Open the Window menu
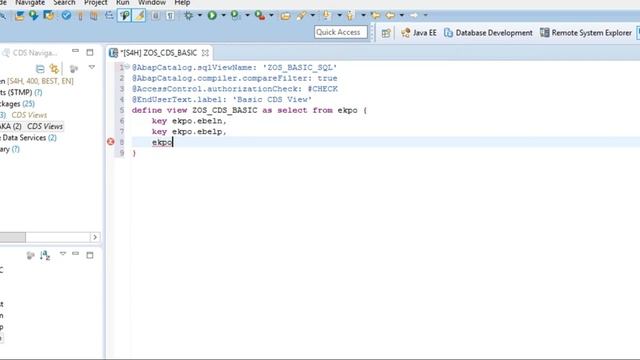Screen dimensions: 640x360 click(152, 3)
